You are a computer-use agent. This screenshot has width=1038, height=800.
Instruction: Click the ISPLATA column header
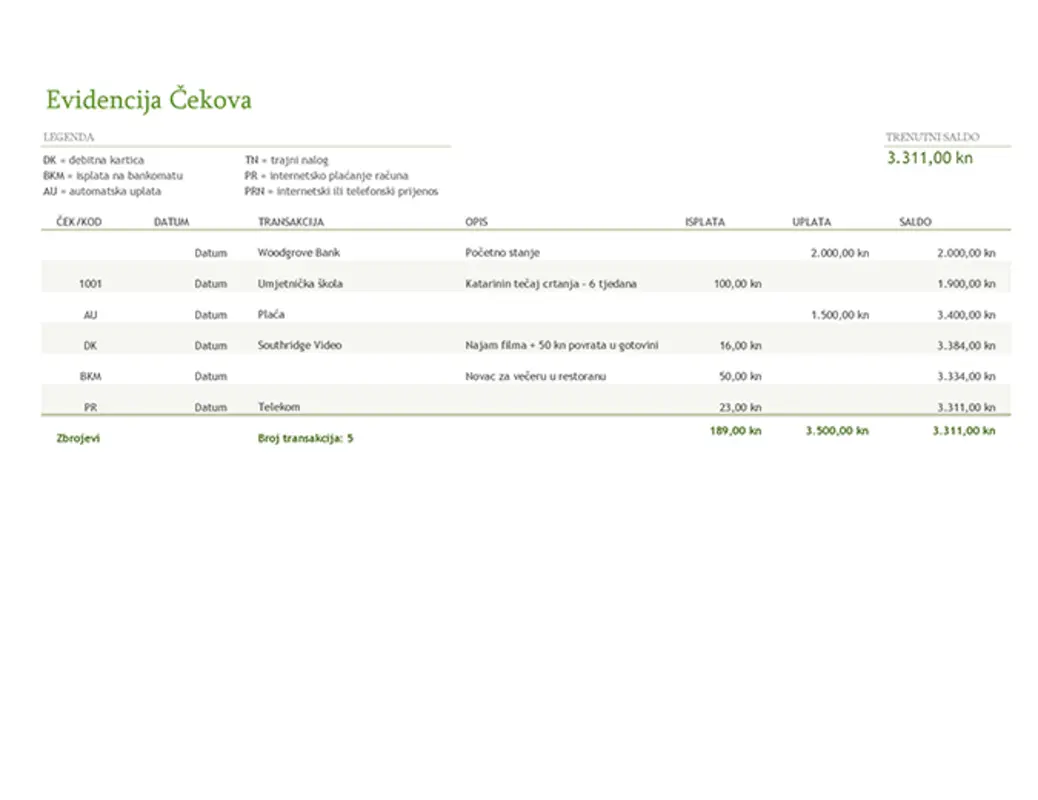point(704,222)
